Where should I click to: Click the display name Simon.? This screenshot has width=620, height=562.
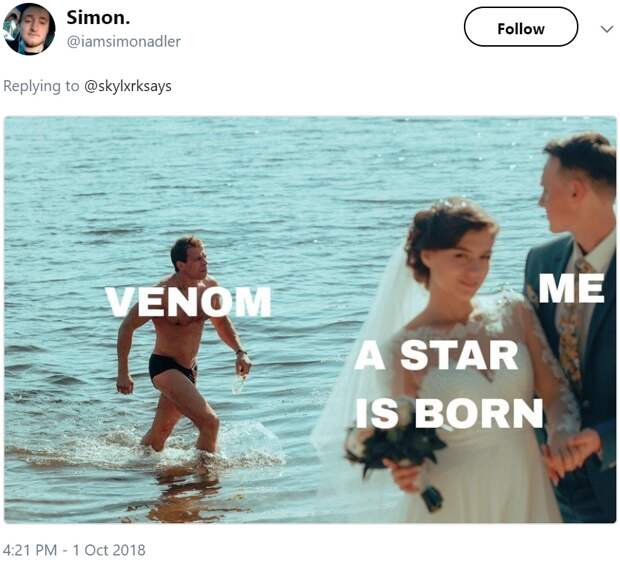pos(98,17)
